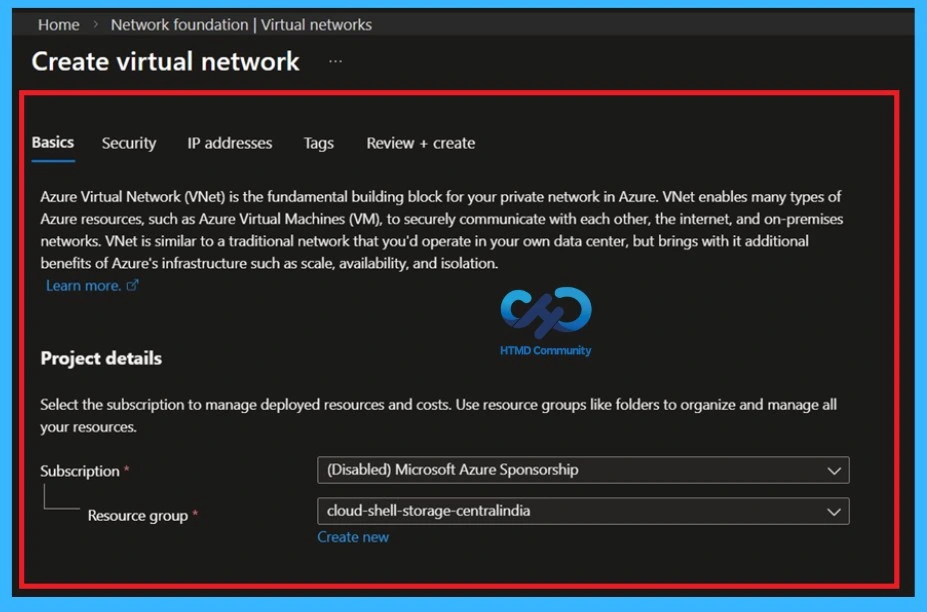
Task: Open the ellipsis menu beside the page title
Action: point(335,62)
